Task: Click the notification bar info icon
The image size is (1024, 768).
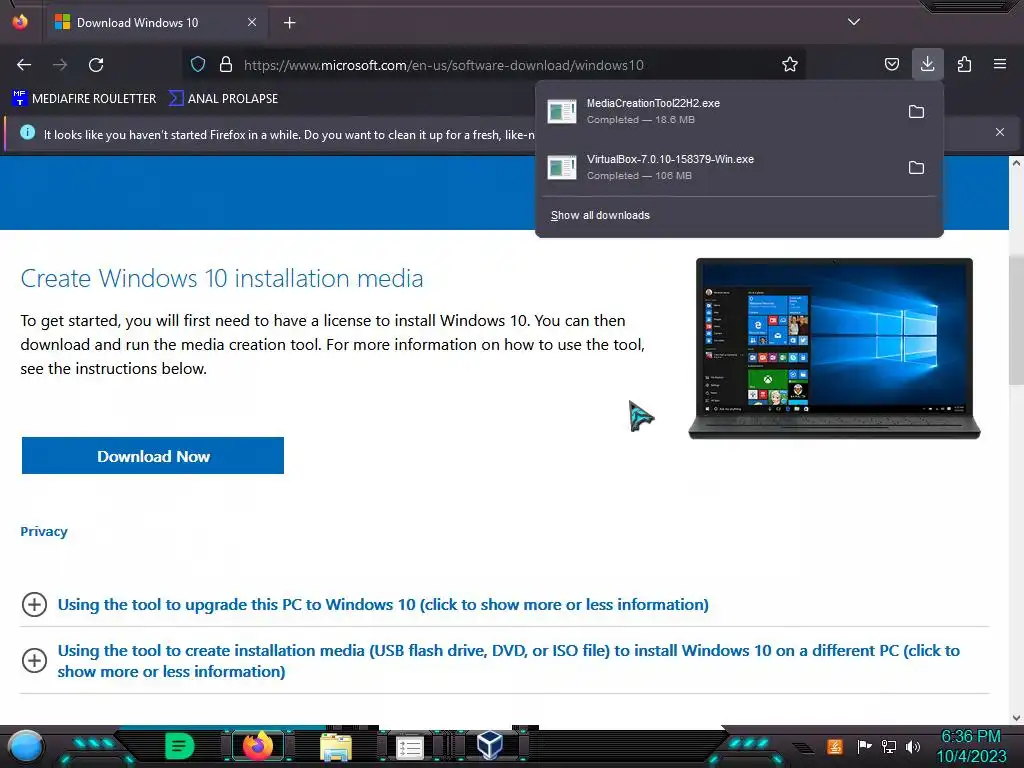Action: (27, 133)
